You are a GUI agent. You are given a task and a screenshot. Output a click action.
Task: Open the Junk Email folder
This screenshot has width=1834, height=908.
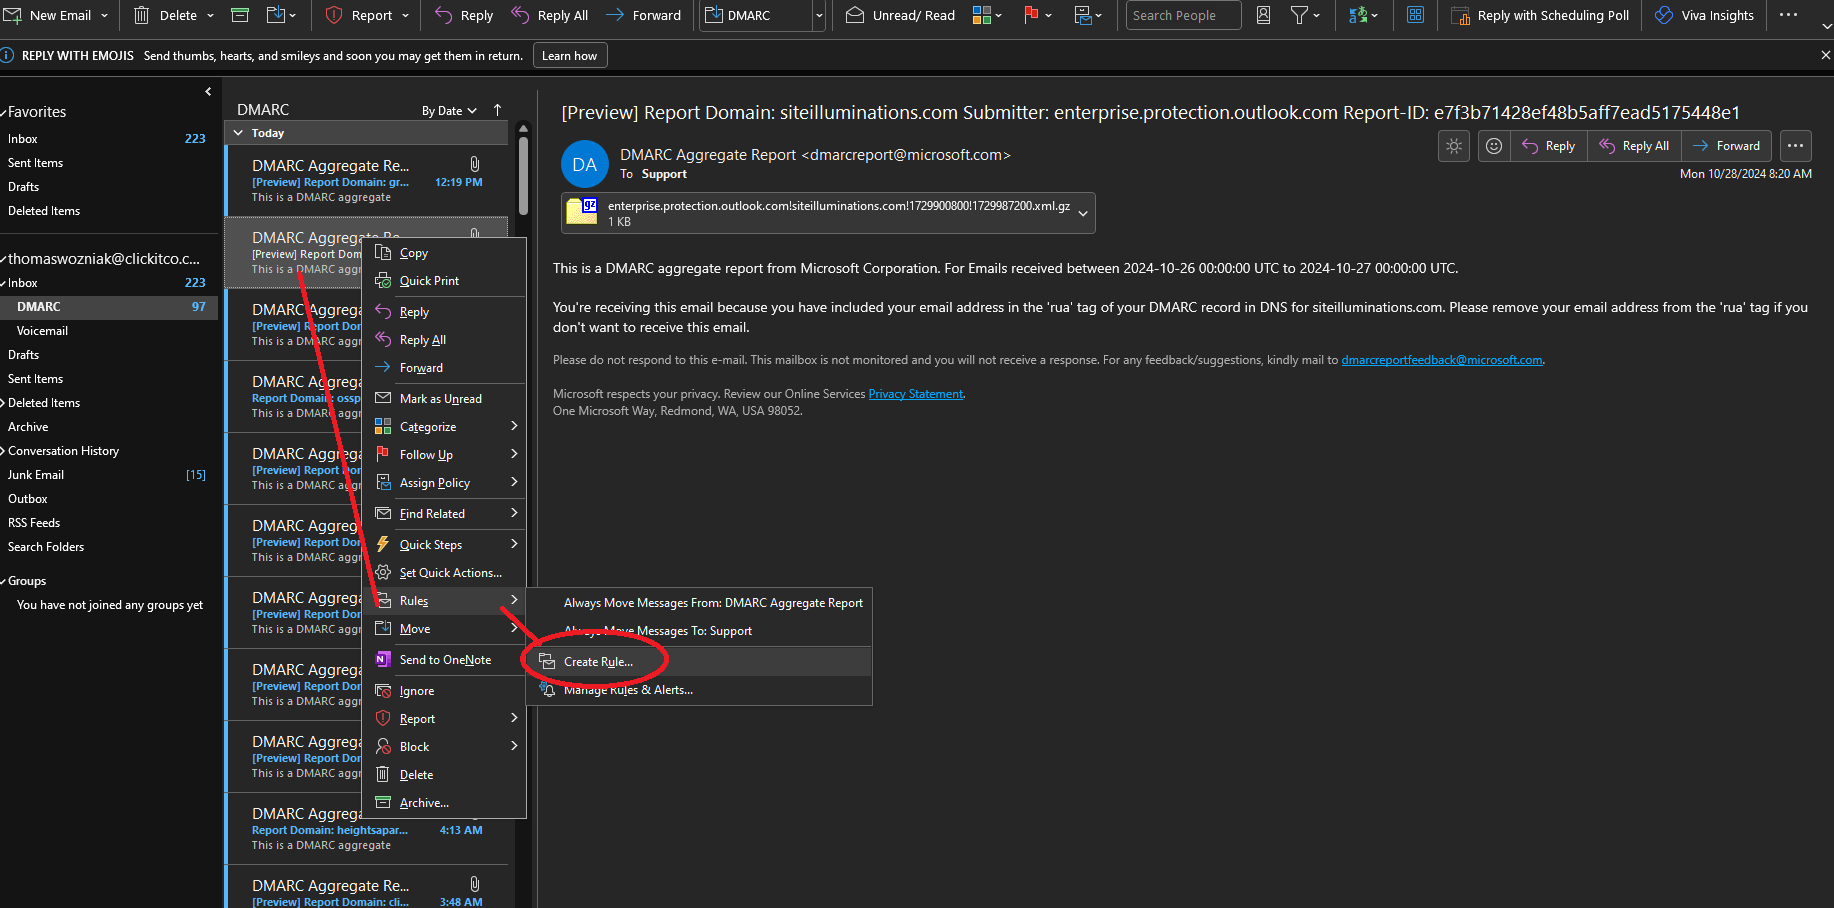(x=36, y=475)
